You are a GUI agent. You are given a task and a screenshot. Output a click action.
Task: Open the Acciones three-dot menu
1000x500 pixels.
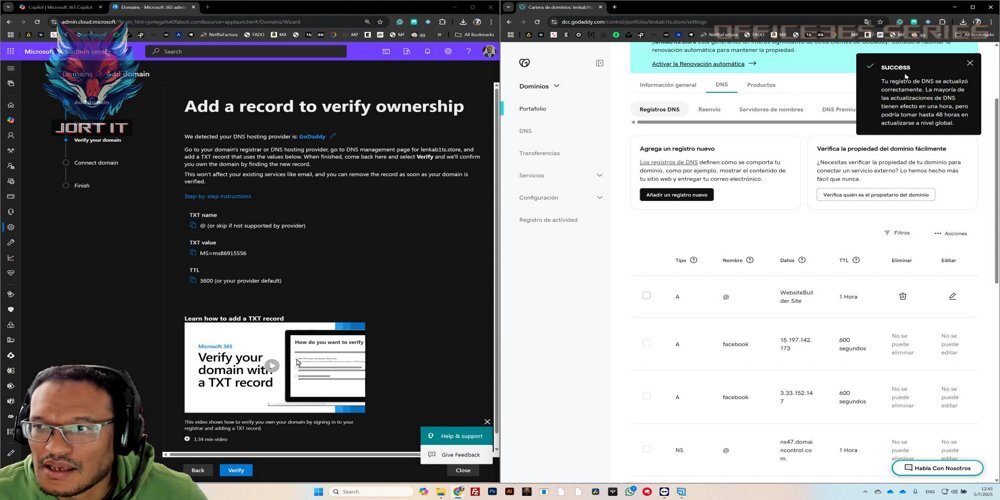tap(950, 233)
